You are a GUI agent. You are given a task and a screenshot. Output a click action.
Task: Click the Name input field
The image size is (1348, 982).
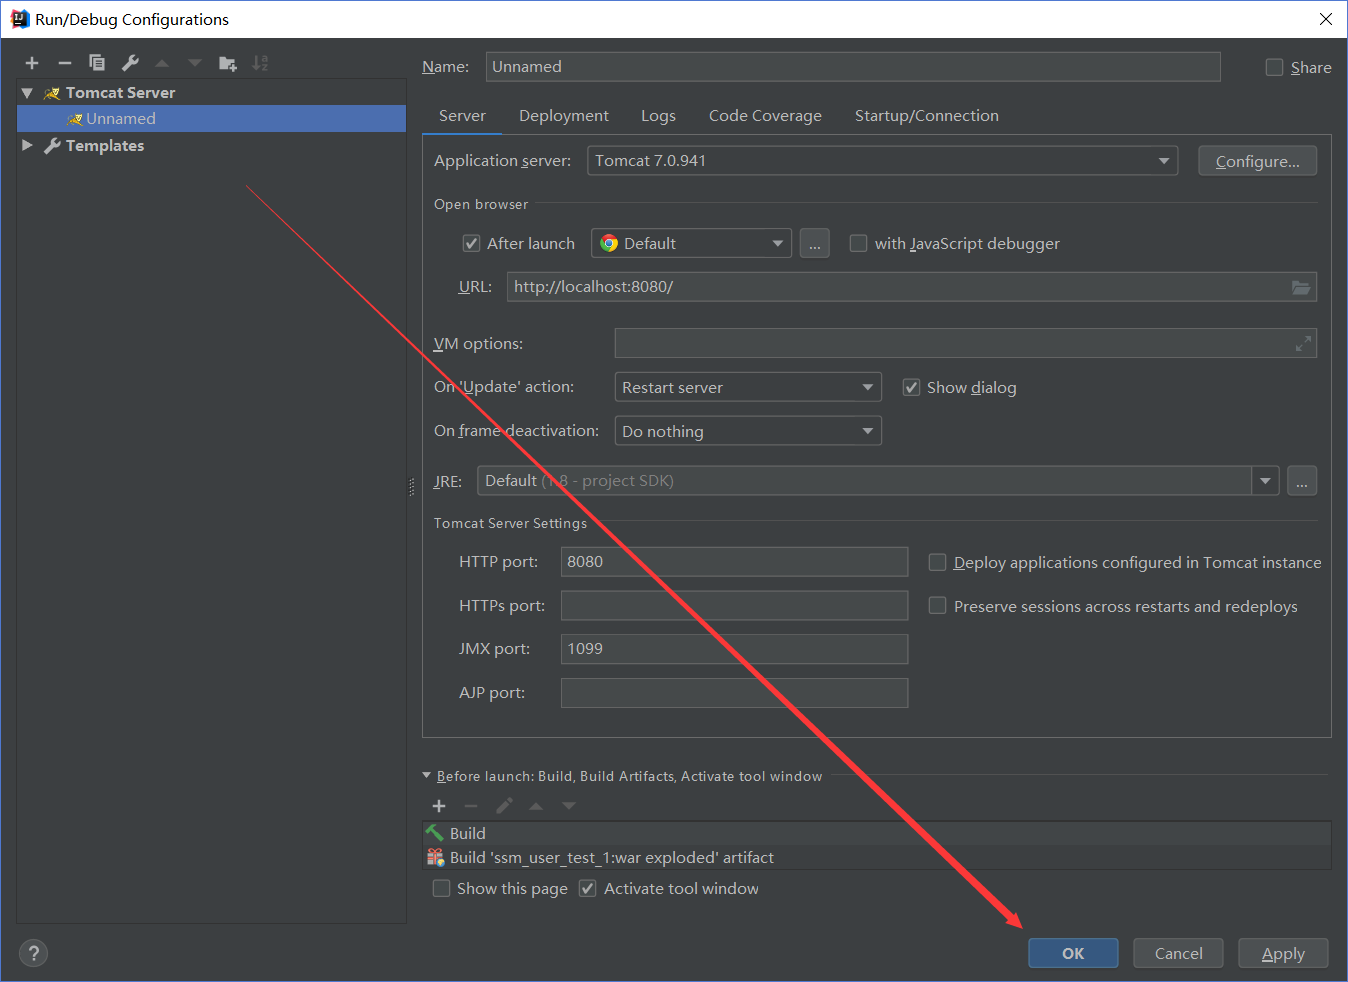[853, 67]
